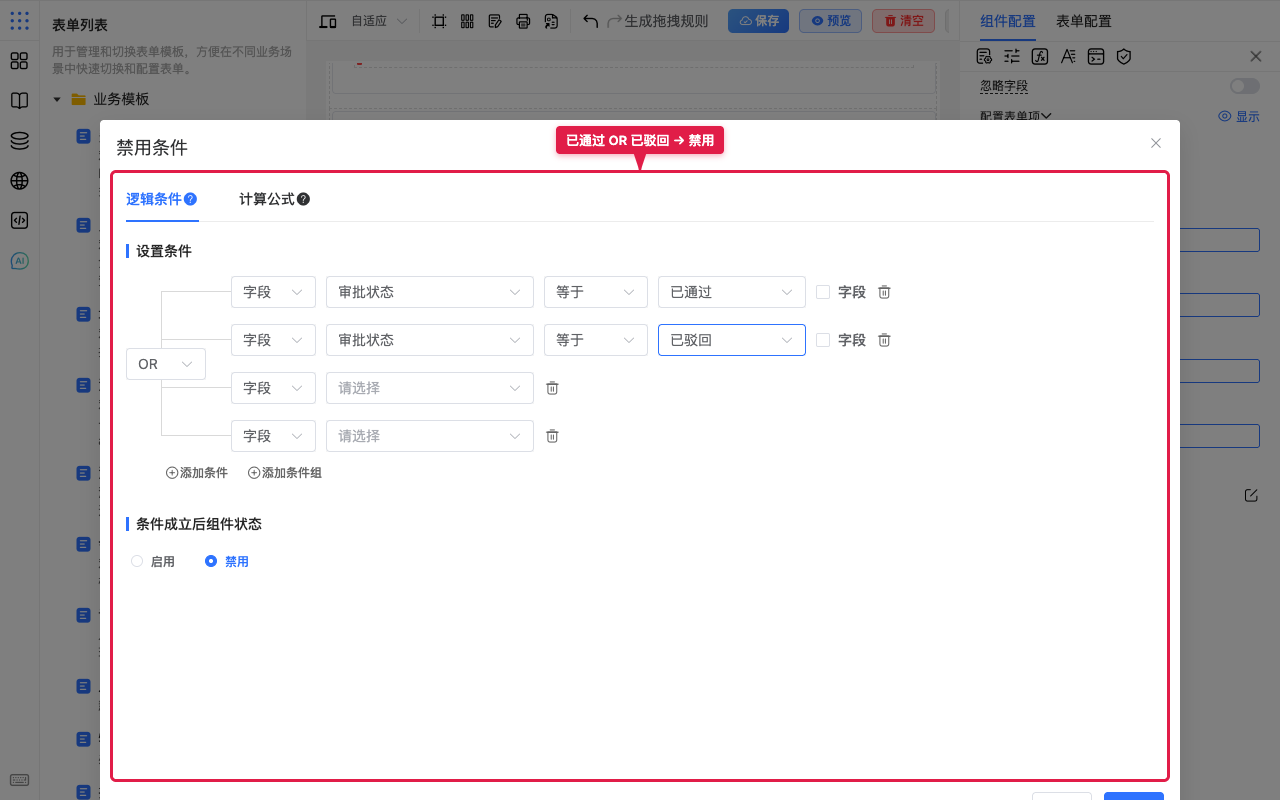Click the sliders icon in 组件配置 panel

1012,57
